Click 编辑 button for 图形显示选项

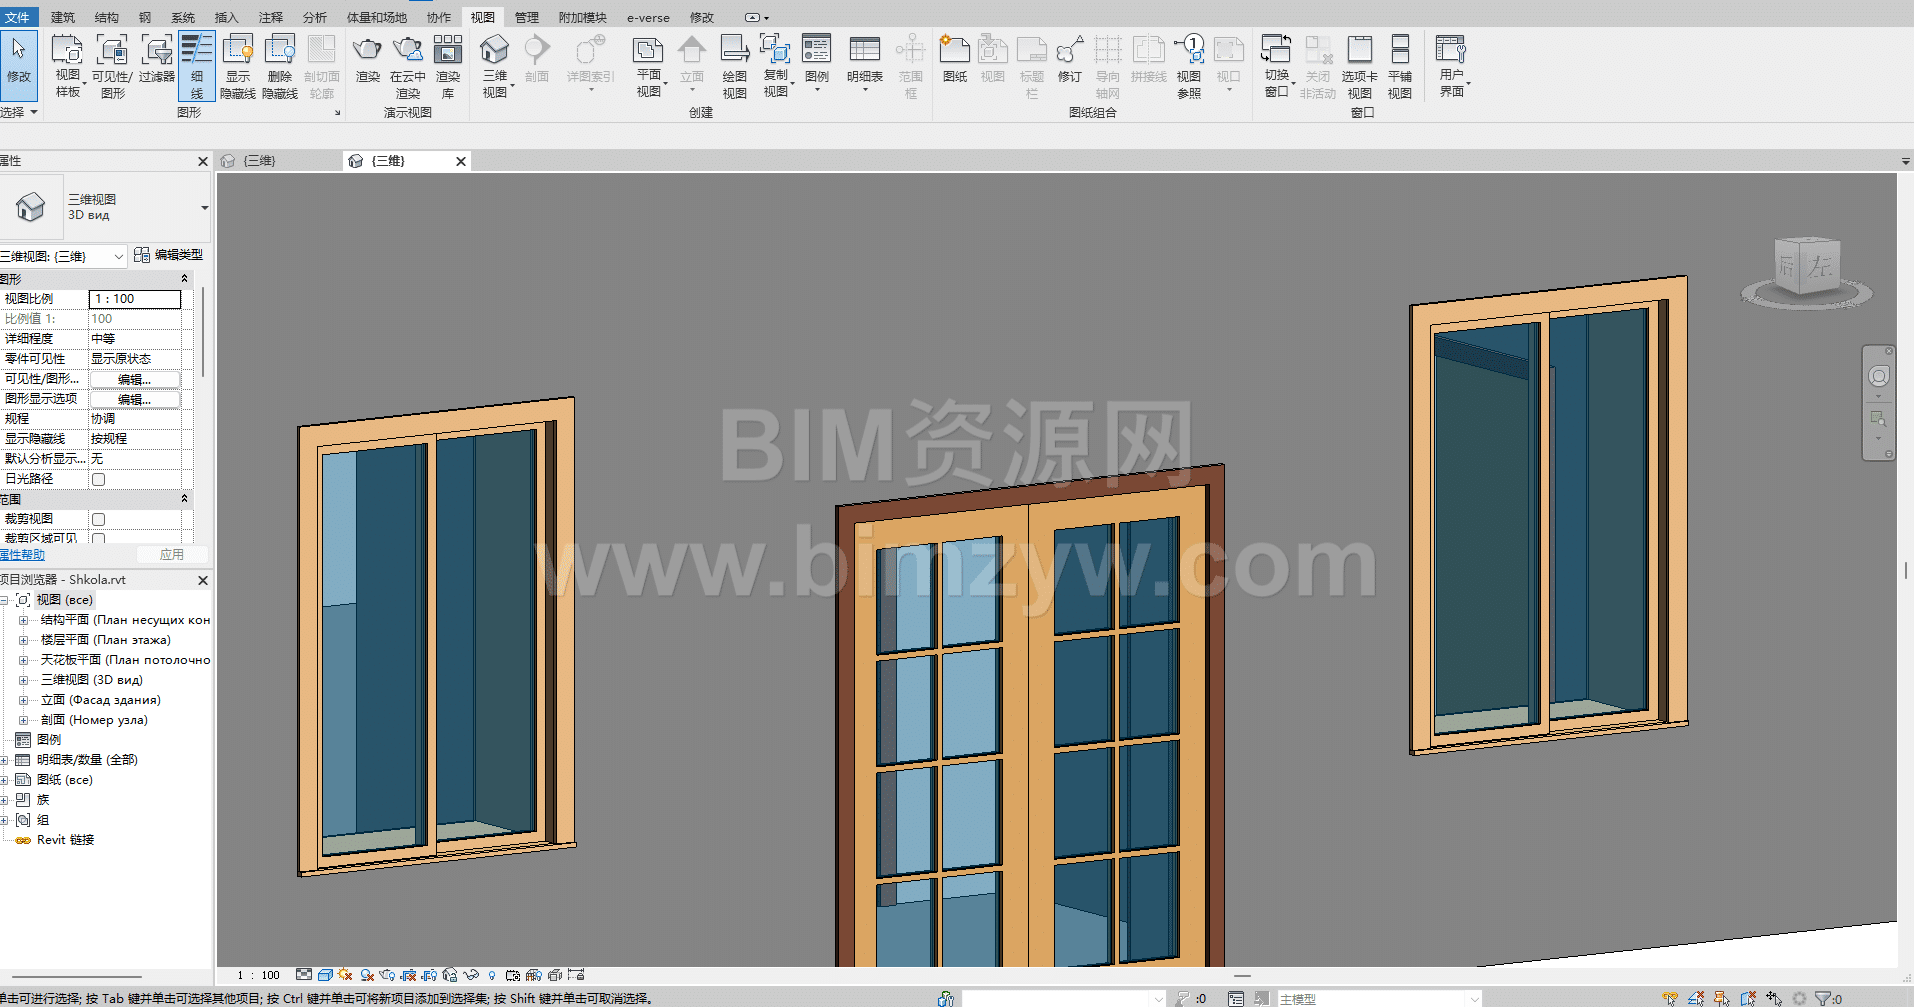click(135, 399)
